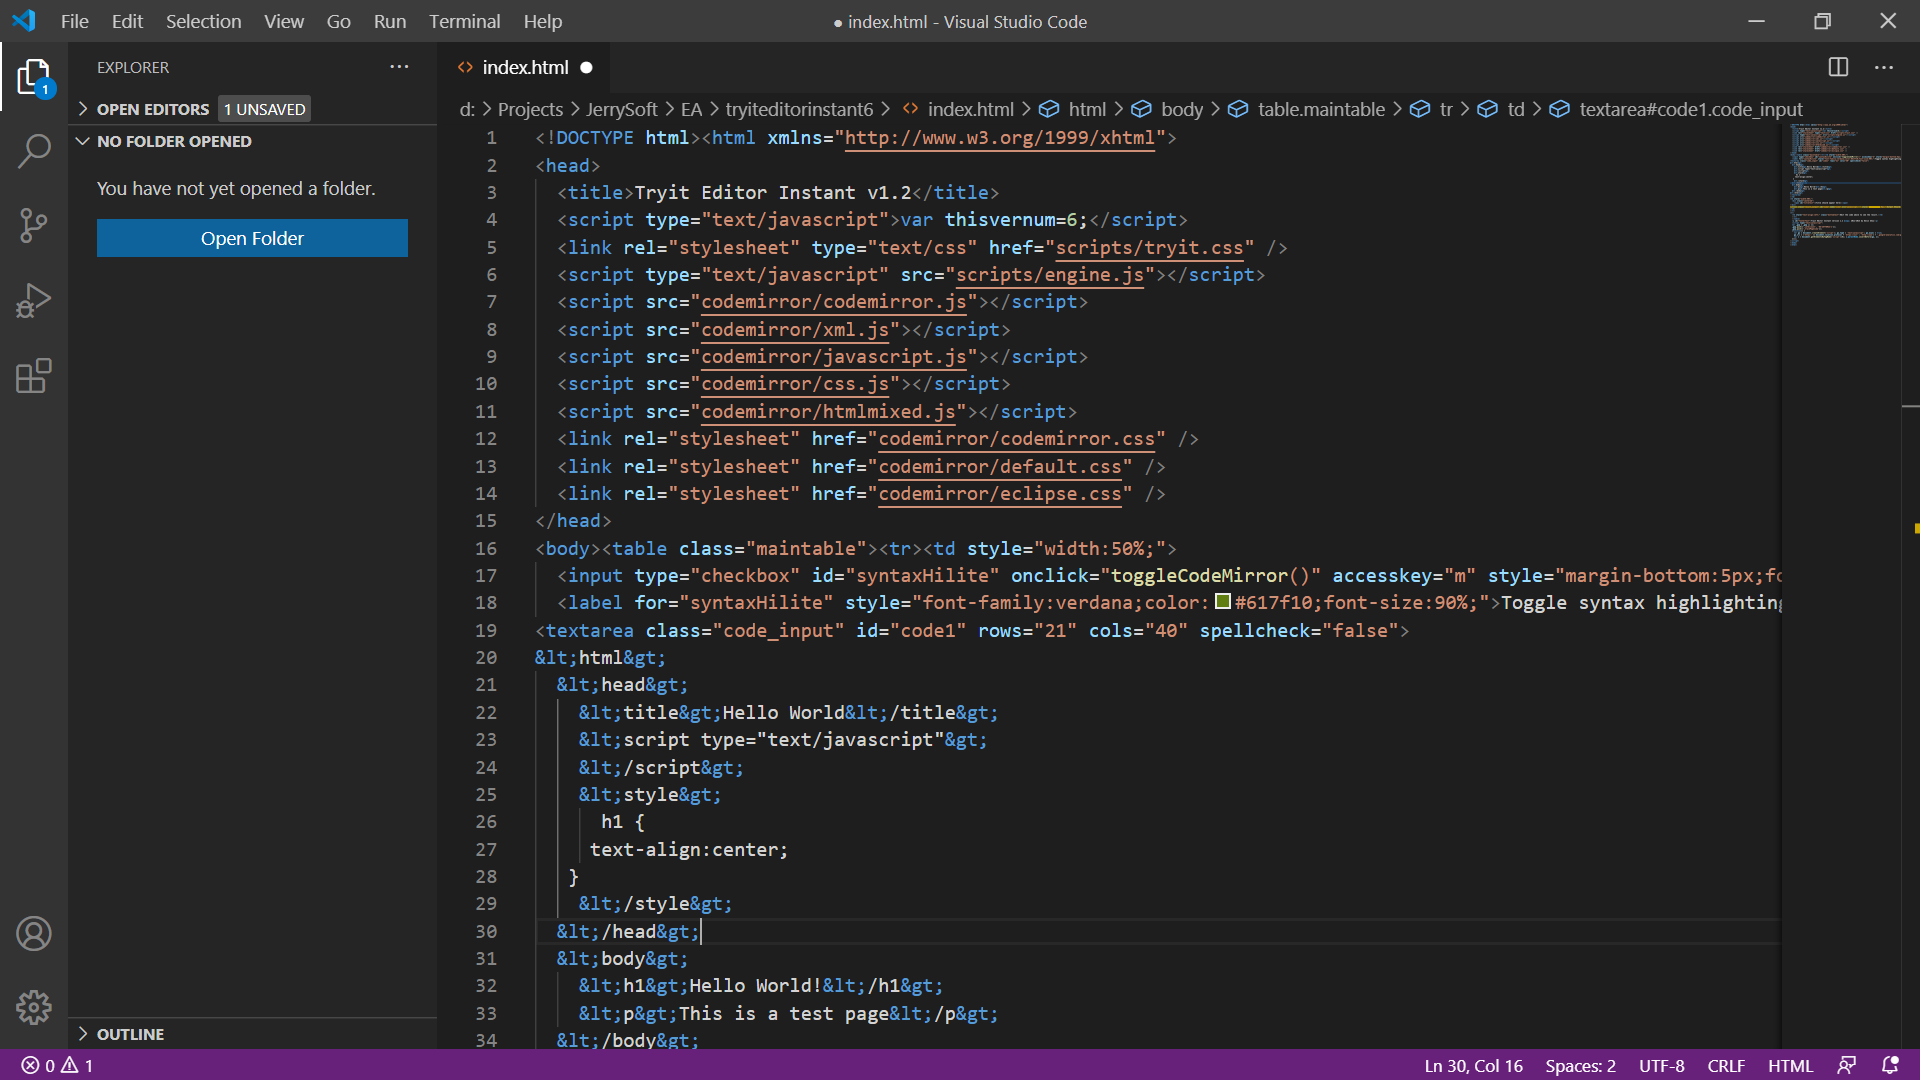Screen dimensions: 1920x1080
Task: Click the Split Editor Right icon
Action: click(1838, 67)
